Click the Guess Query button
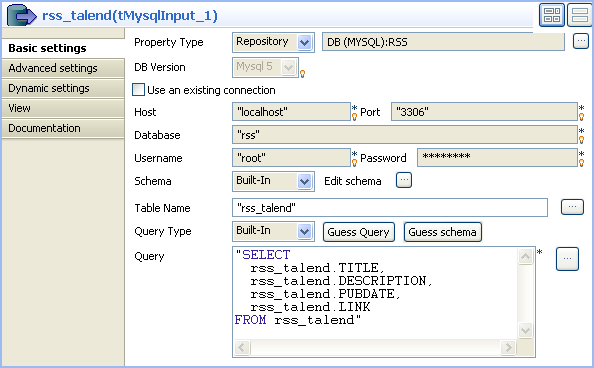The height and width of the screenshot is (368, 594). pos(358,232)
